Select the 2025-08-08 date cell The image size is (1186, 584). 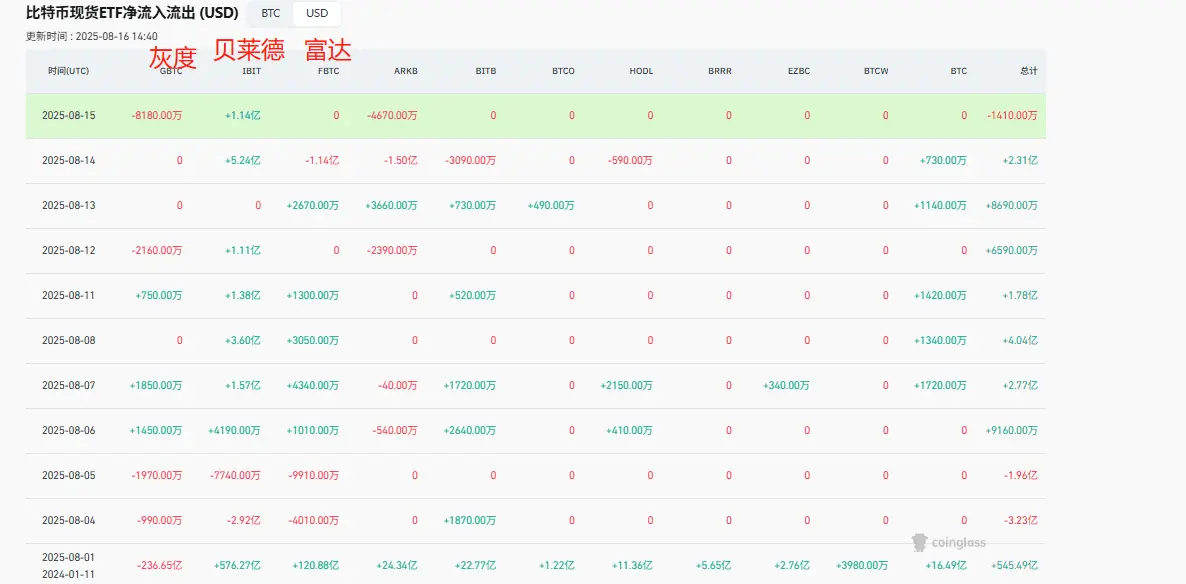coord(67,340)
